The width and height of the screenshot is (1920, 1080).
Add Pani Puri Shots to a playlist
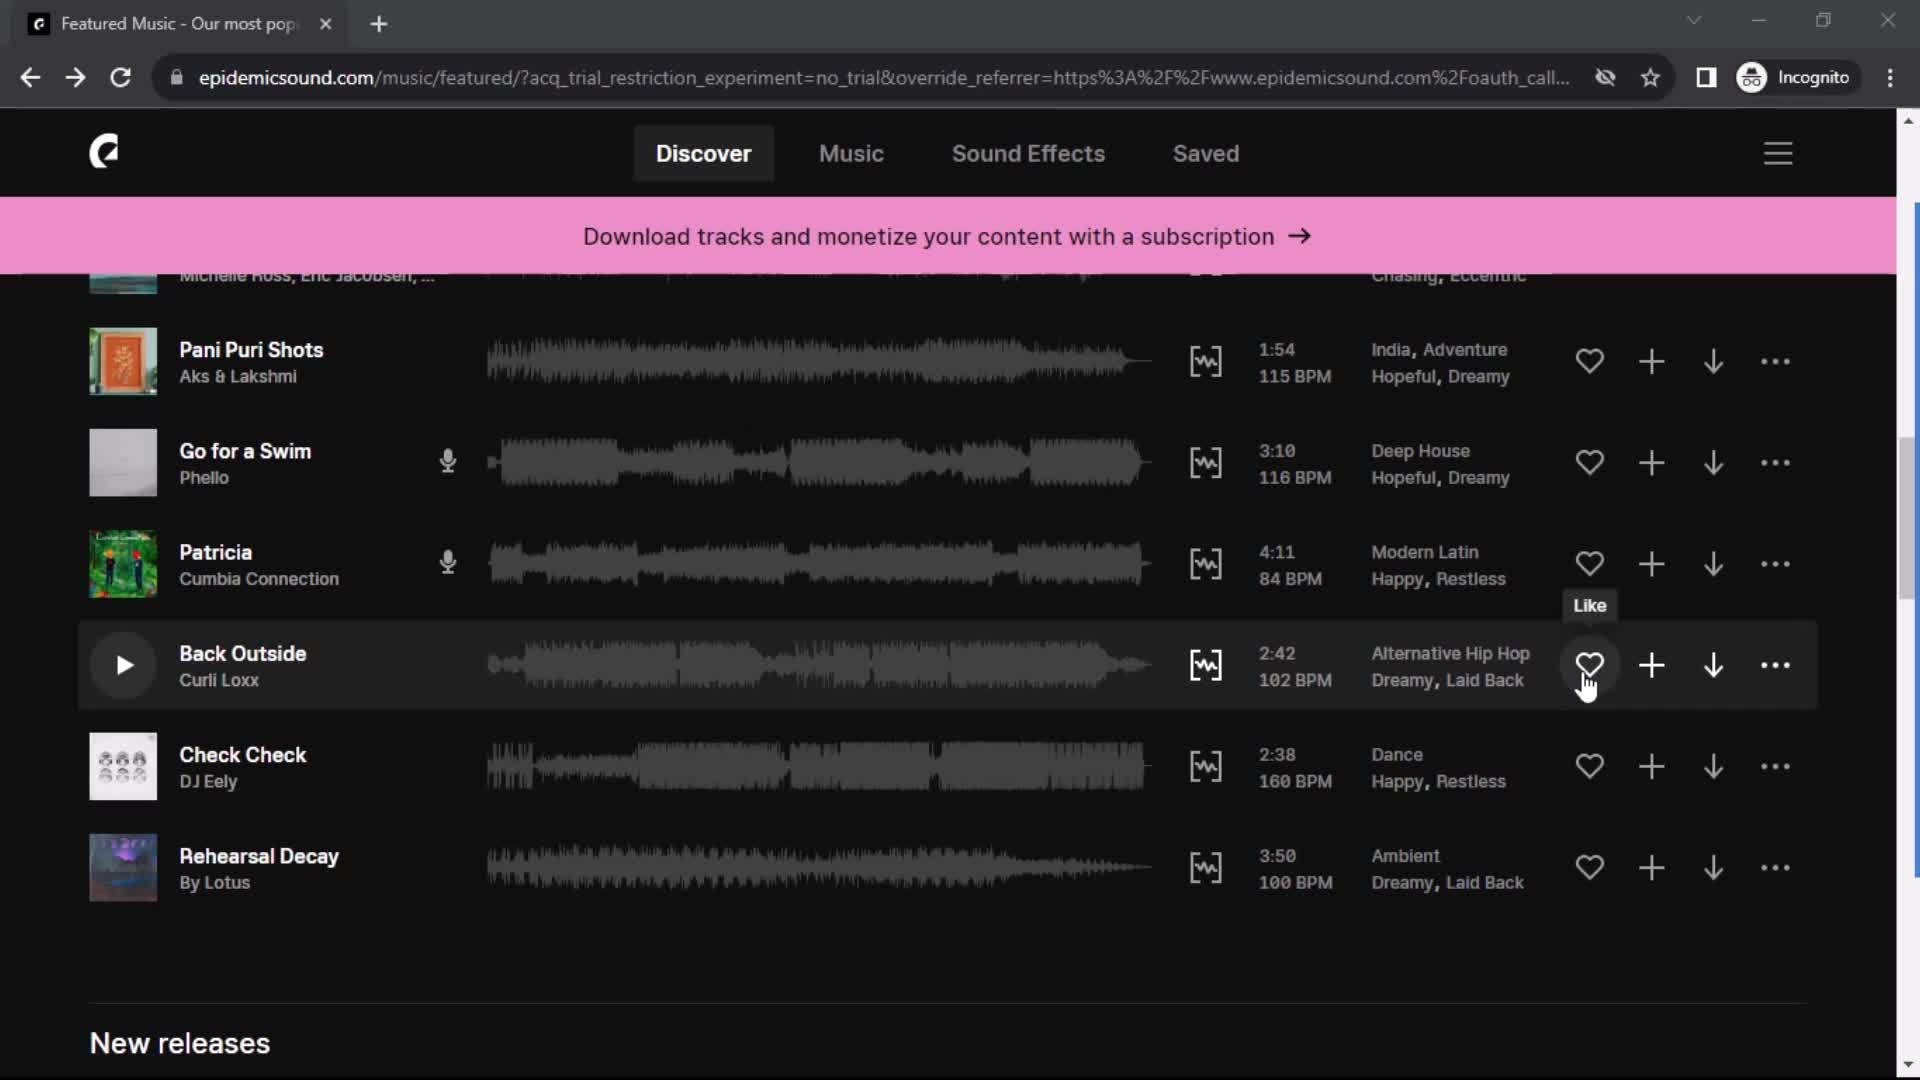(1651, 361)
